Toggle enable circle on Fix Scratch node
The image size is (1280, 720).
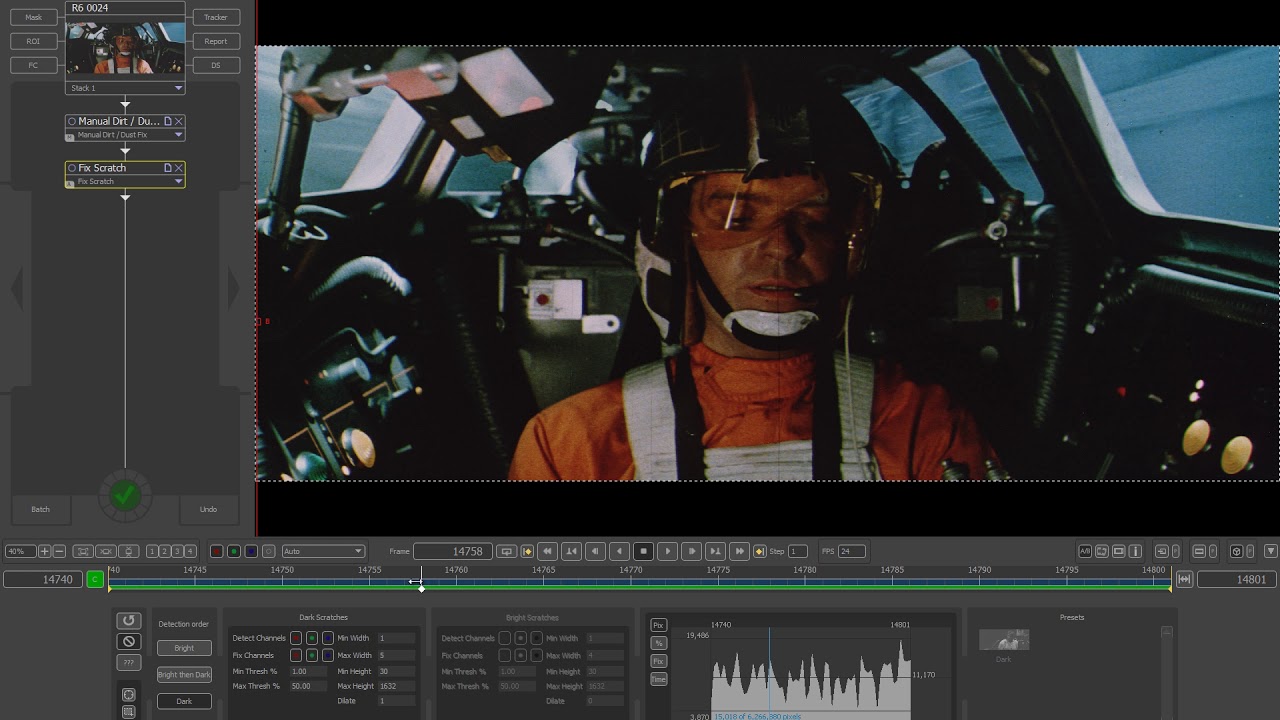[72, 168]
